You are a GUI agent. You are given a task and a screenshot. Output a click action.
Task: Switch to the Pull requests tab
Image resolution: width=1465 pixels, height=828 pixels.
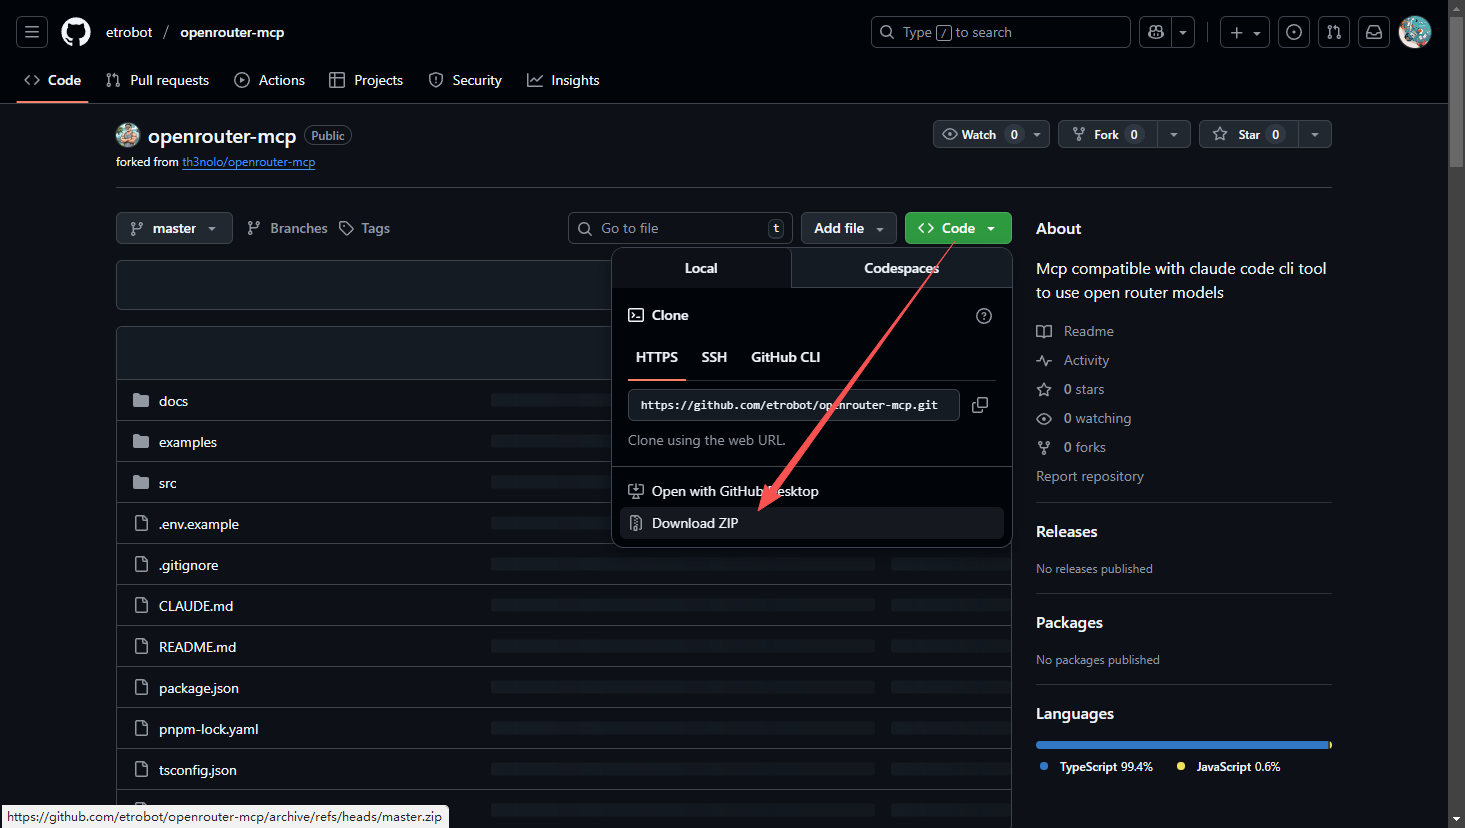pos(158,80)
